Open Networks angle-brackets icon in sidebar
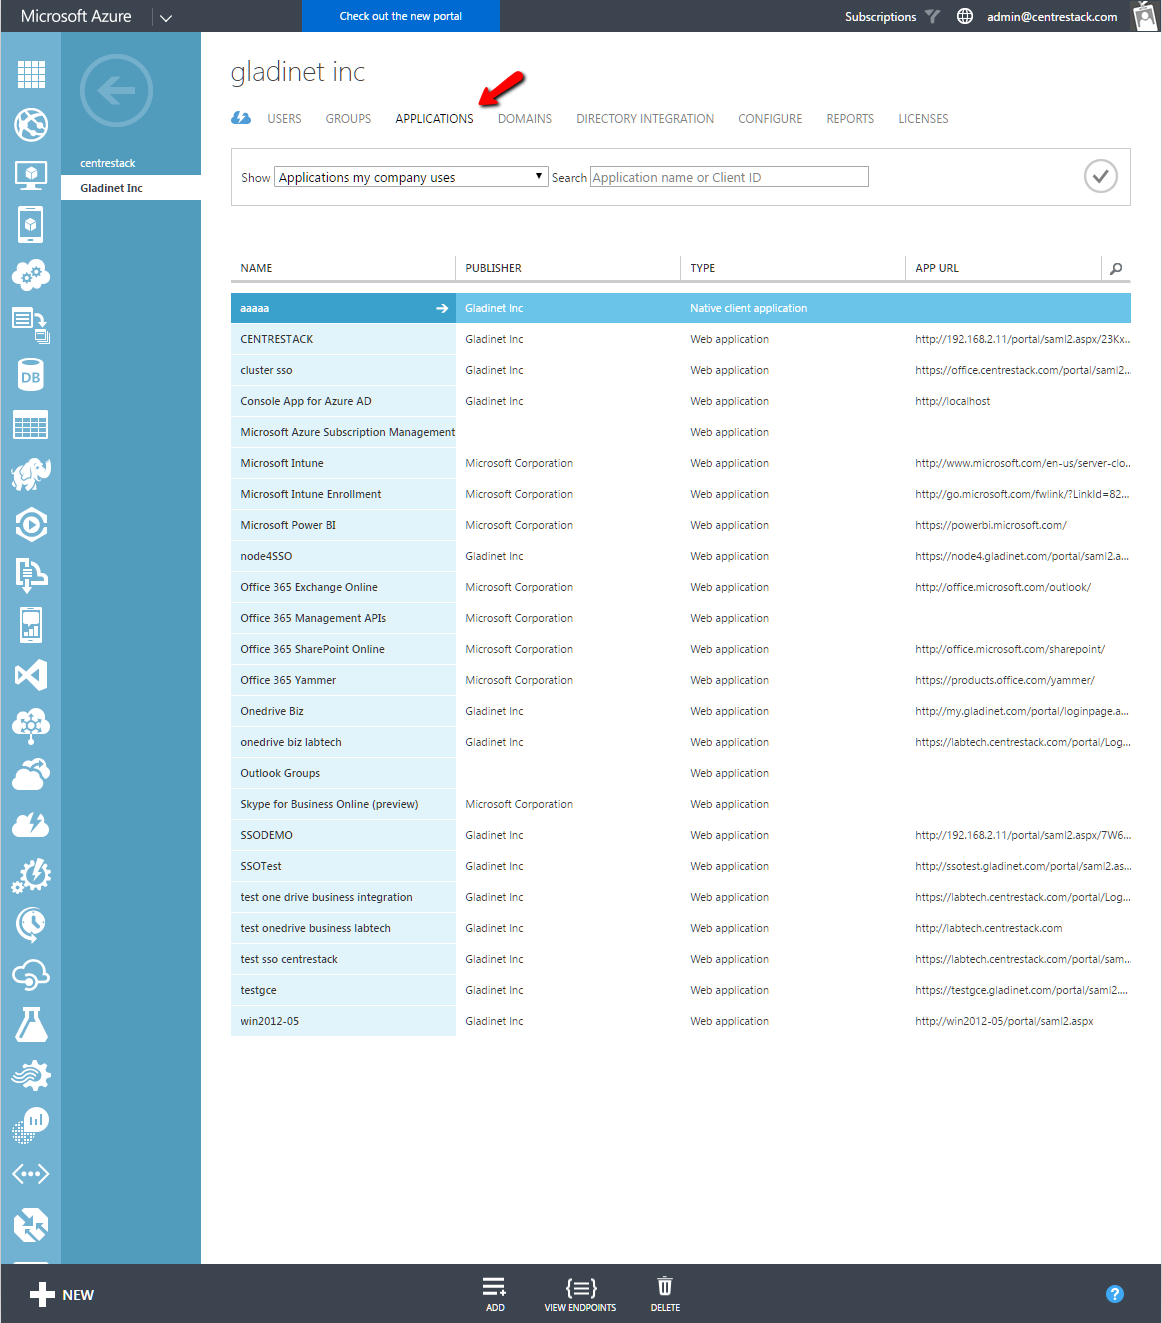 [31, 1174]
